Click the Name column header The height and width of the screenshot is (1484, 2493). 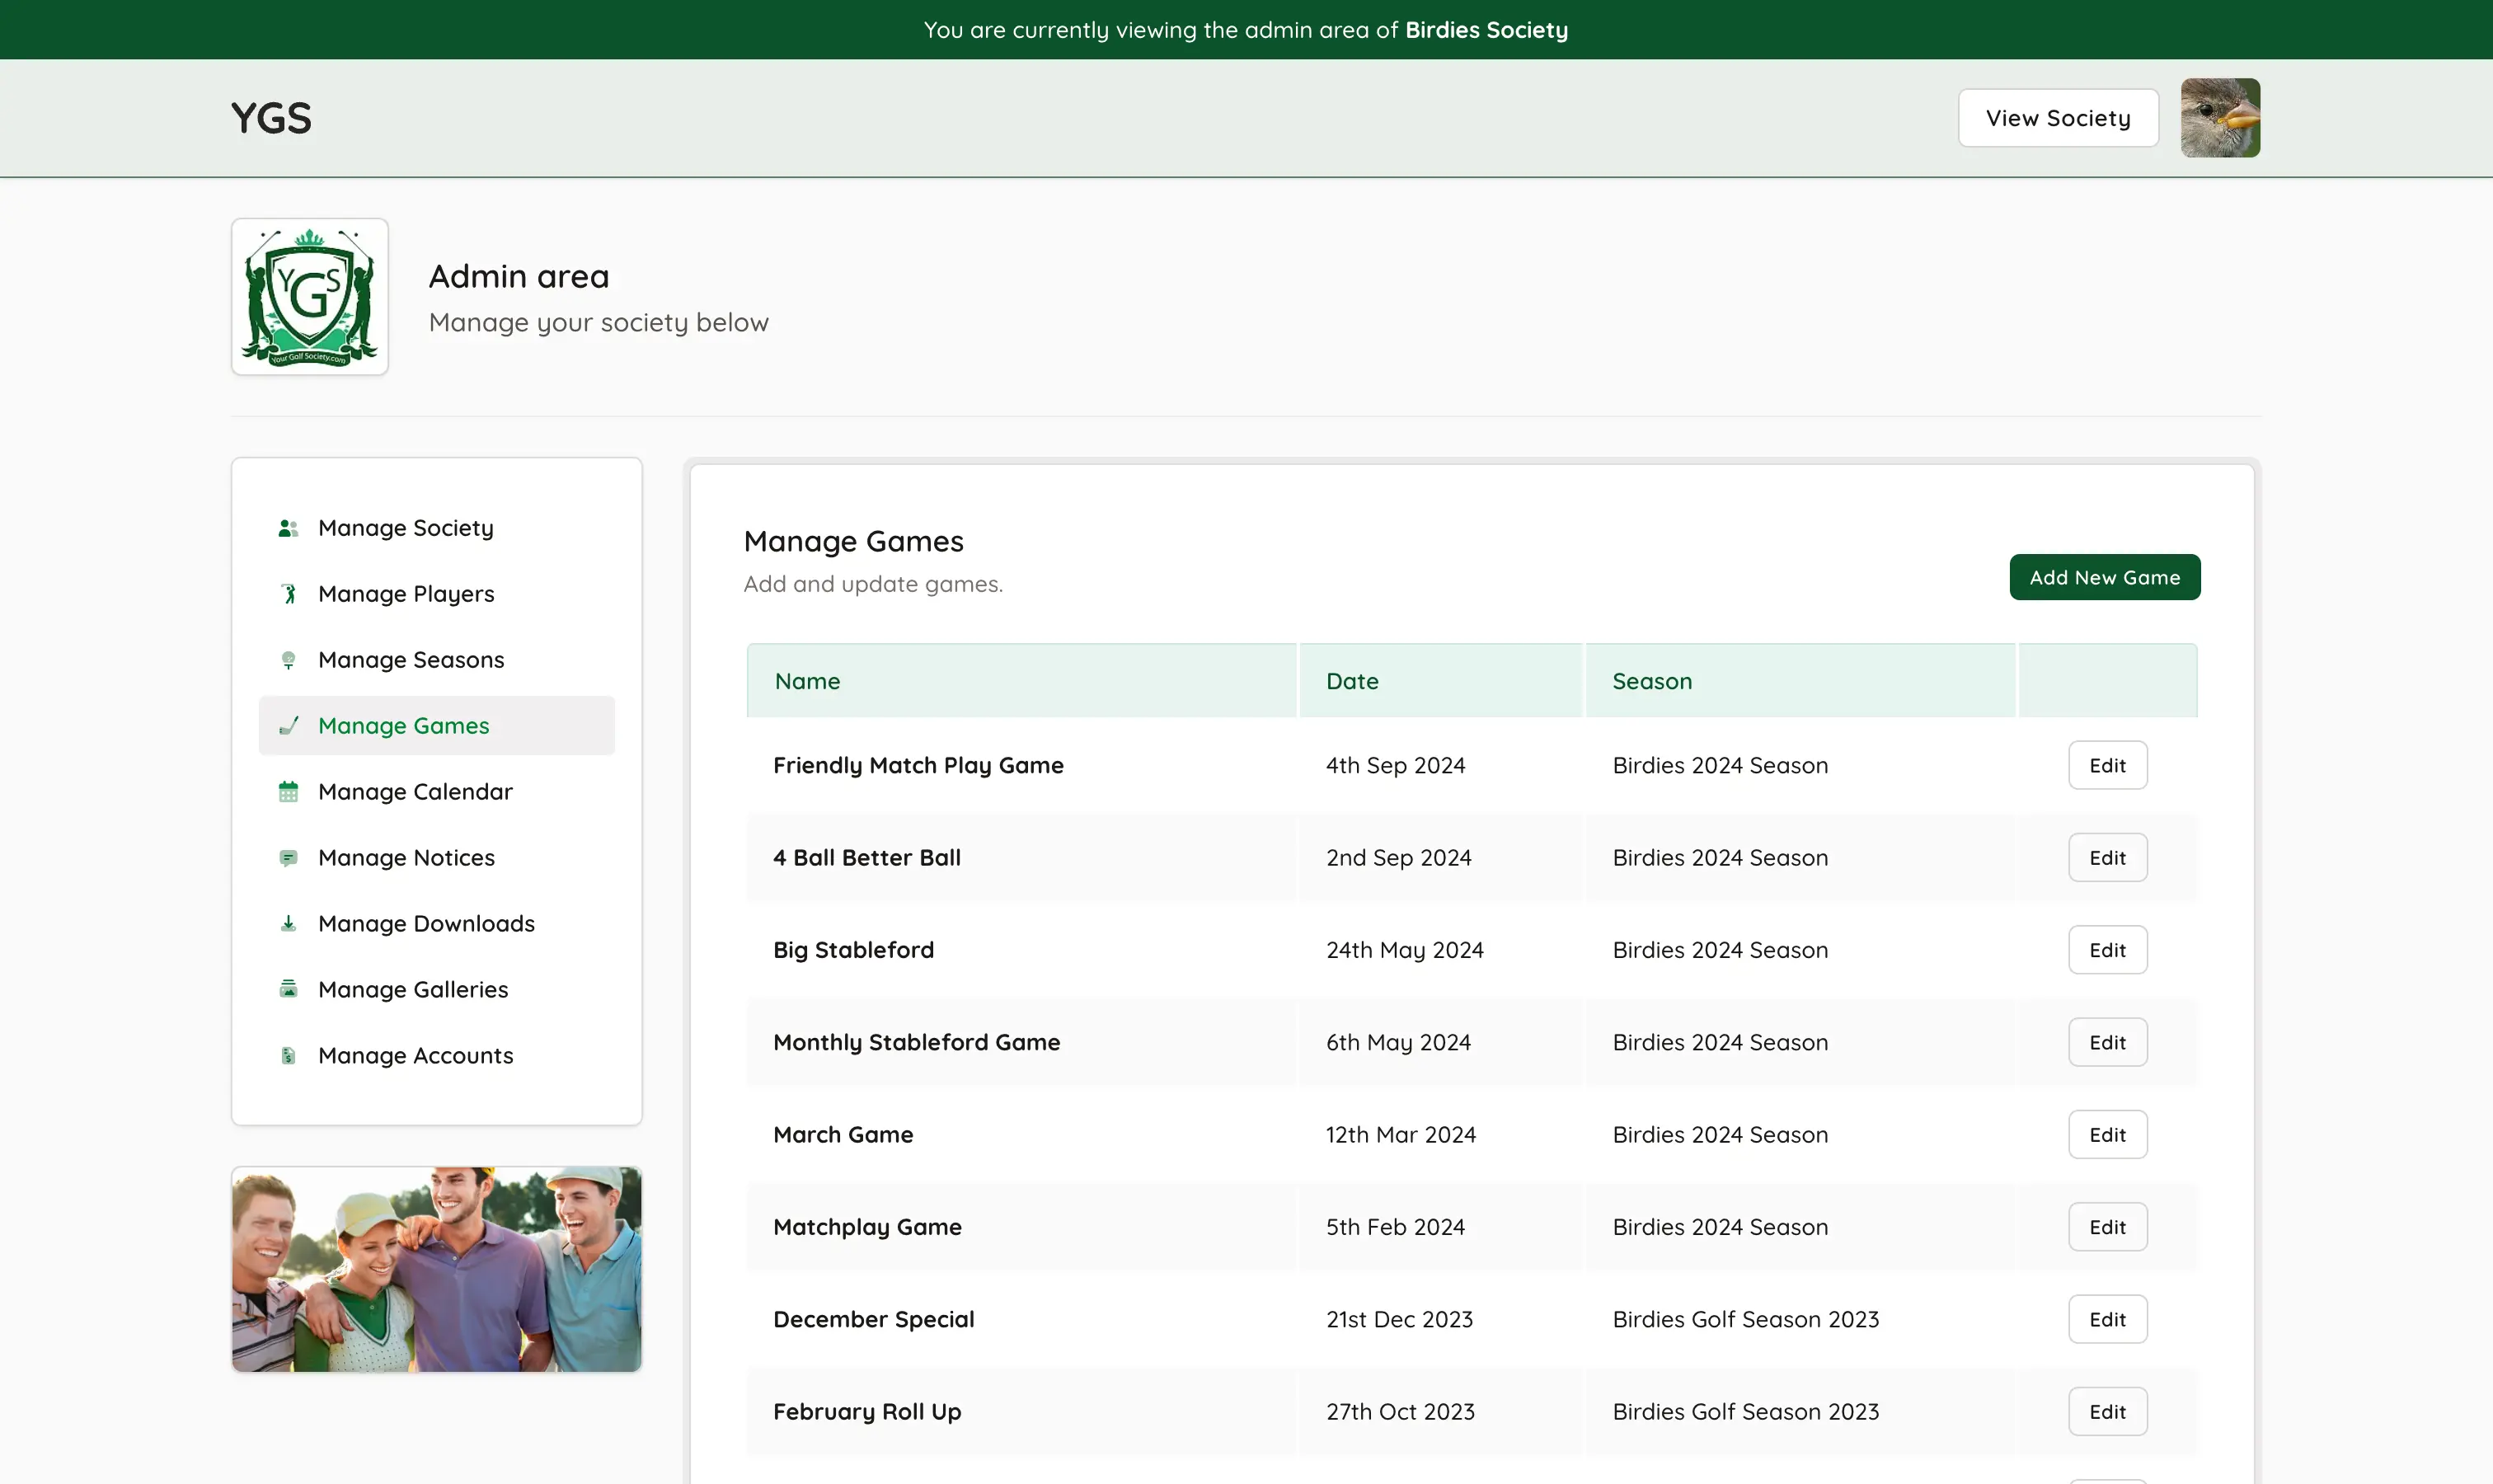[808, 681]
